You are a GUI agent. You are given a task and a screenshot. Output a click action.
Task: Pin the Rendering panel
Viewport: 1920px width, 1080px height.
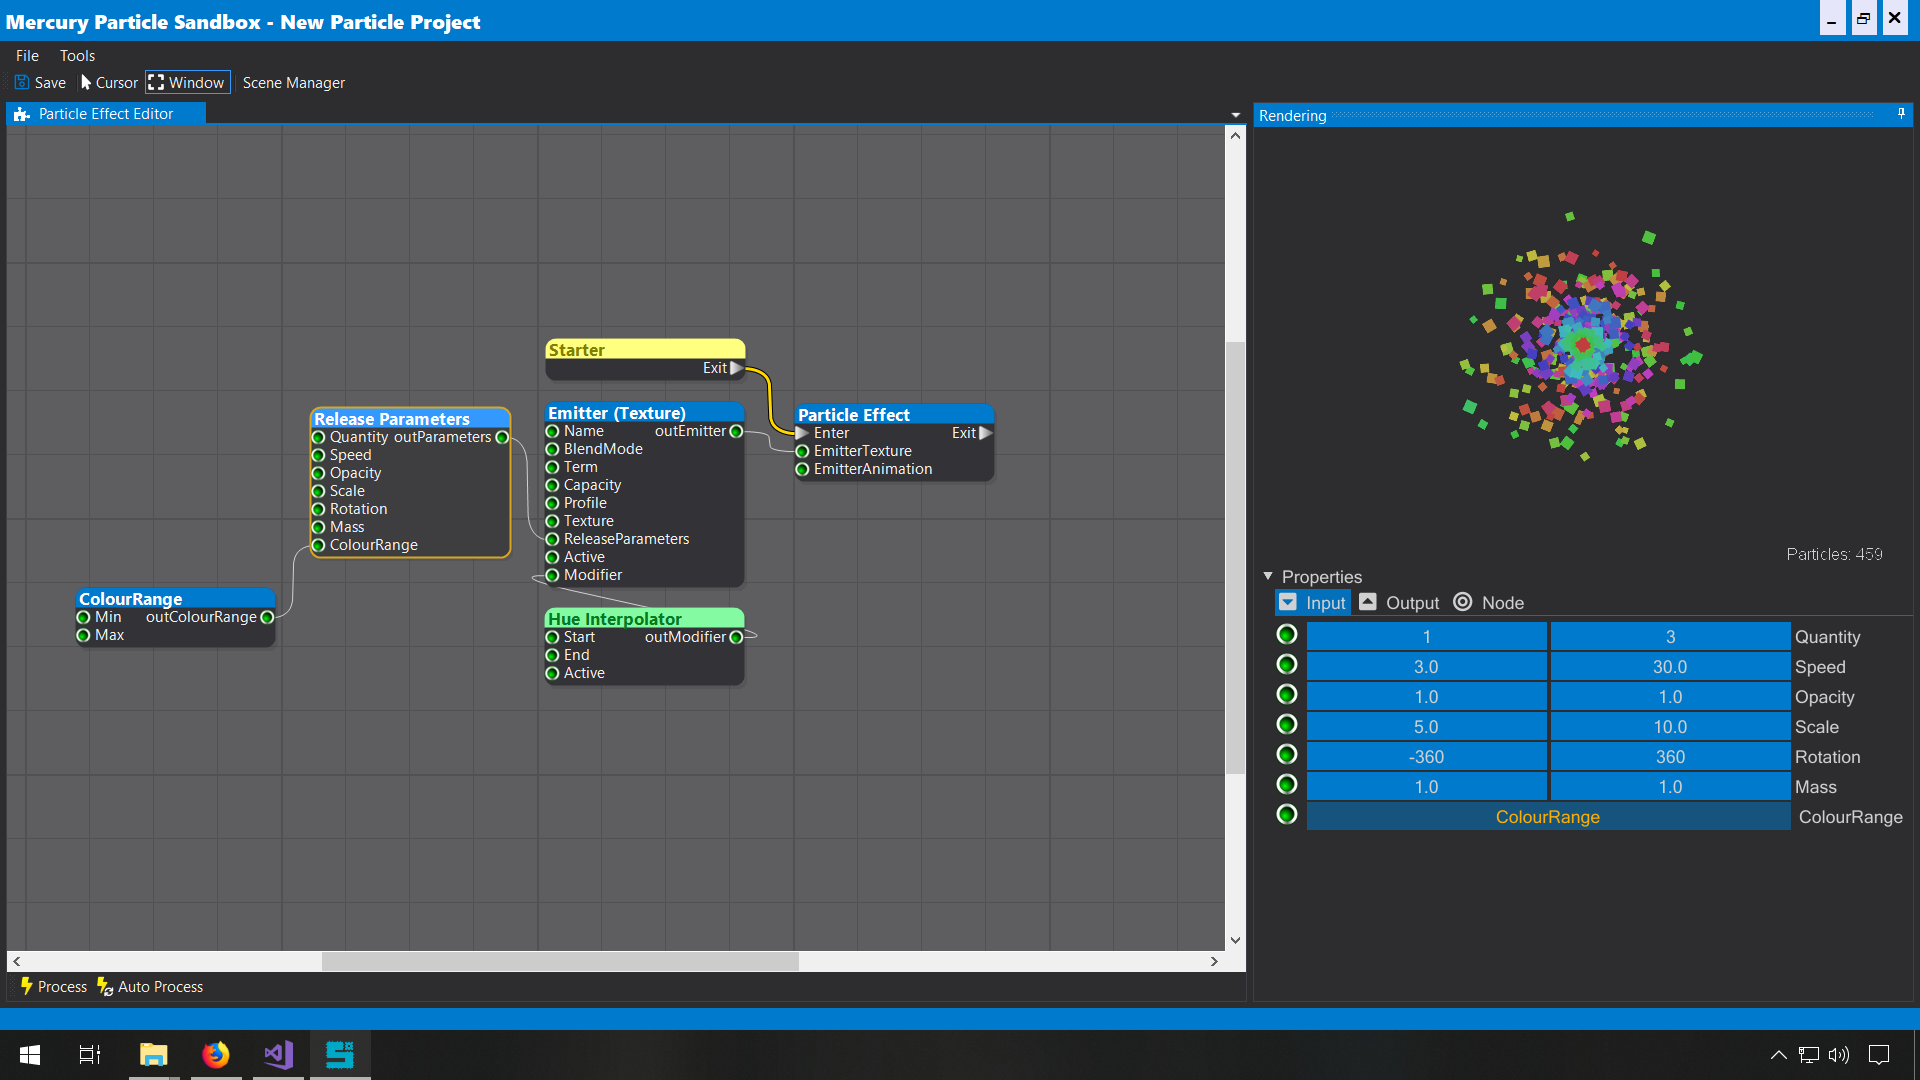[1901, 115]
